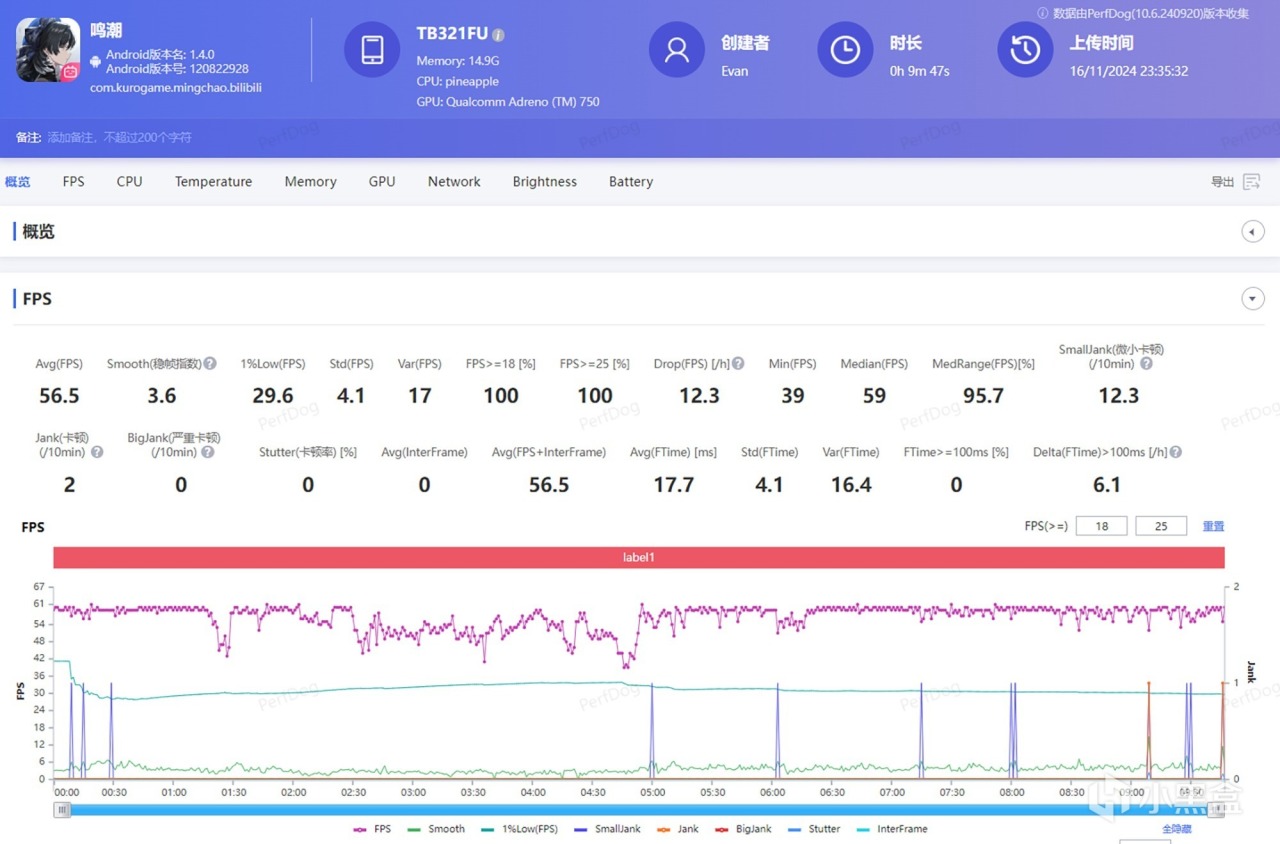Collapse the FPS section with arrow
The width and height of the screenshot is (1280, 844).
(x=1252, y=299)
